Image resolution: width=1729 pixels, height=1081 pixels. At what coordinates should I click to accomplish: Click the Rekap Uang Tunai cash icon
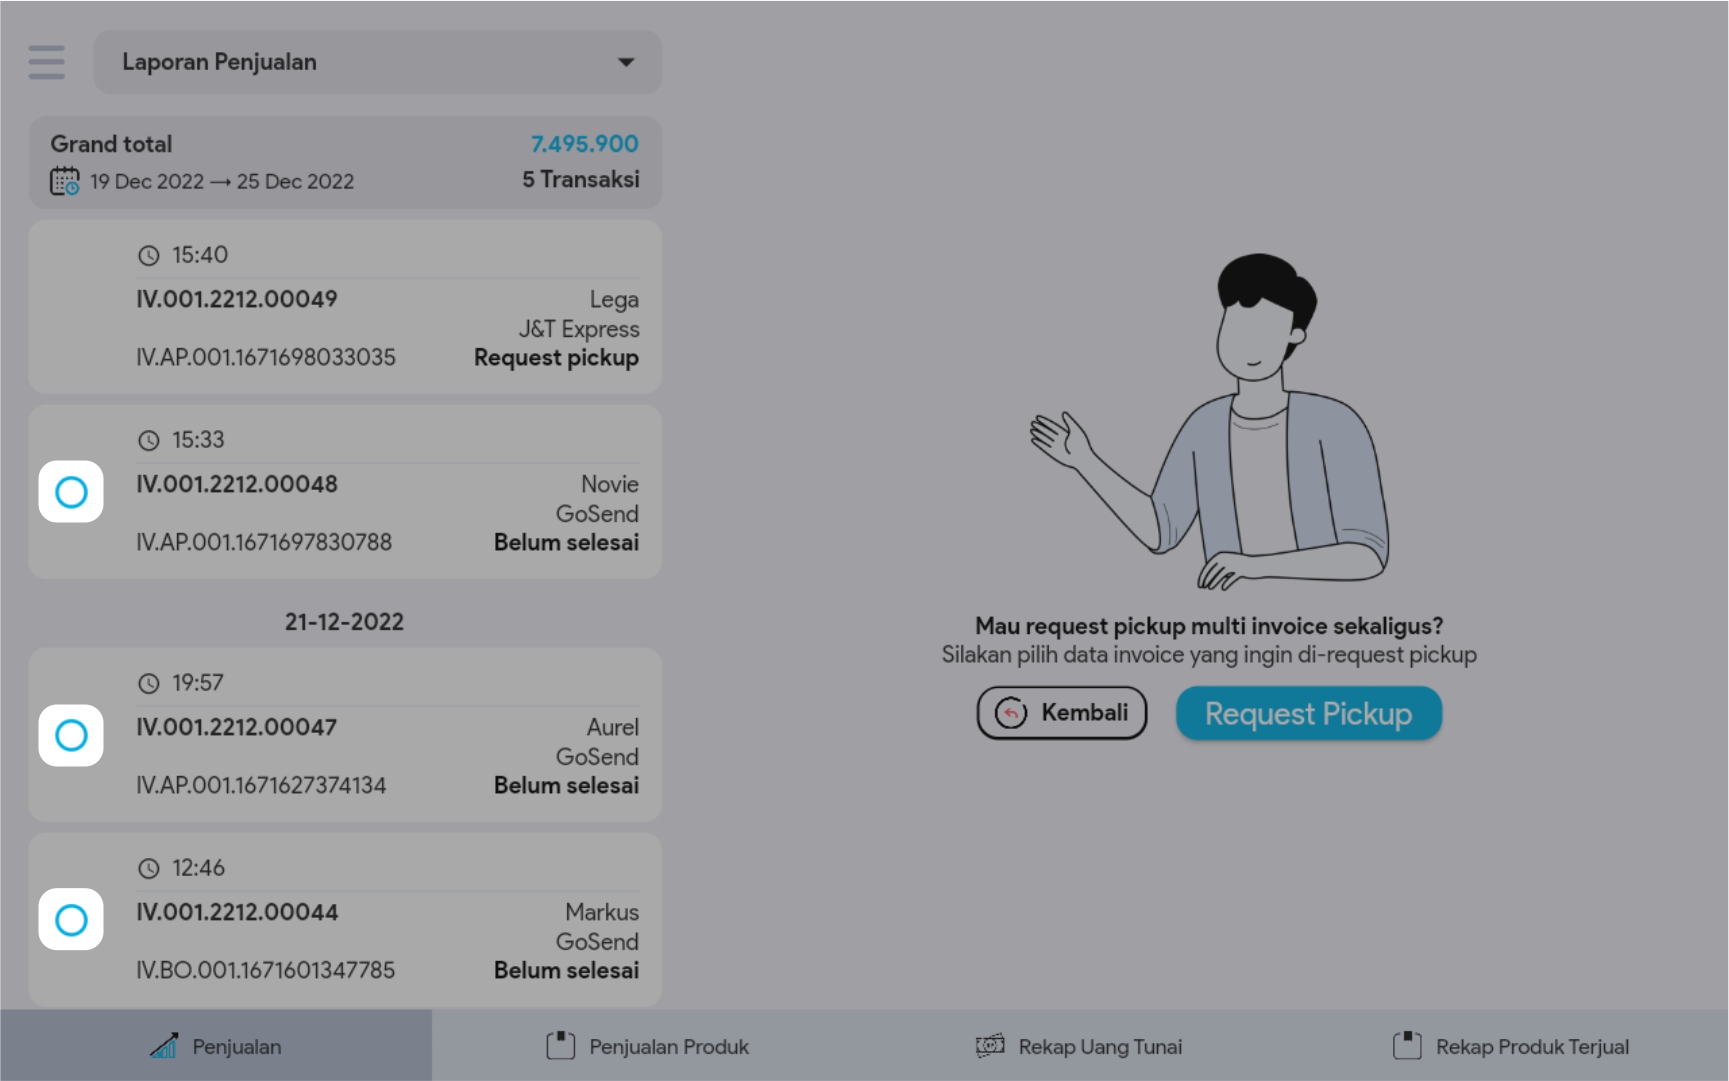tap(990, 1046)
